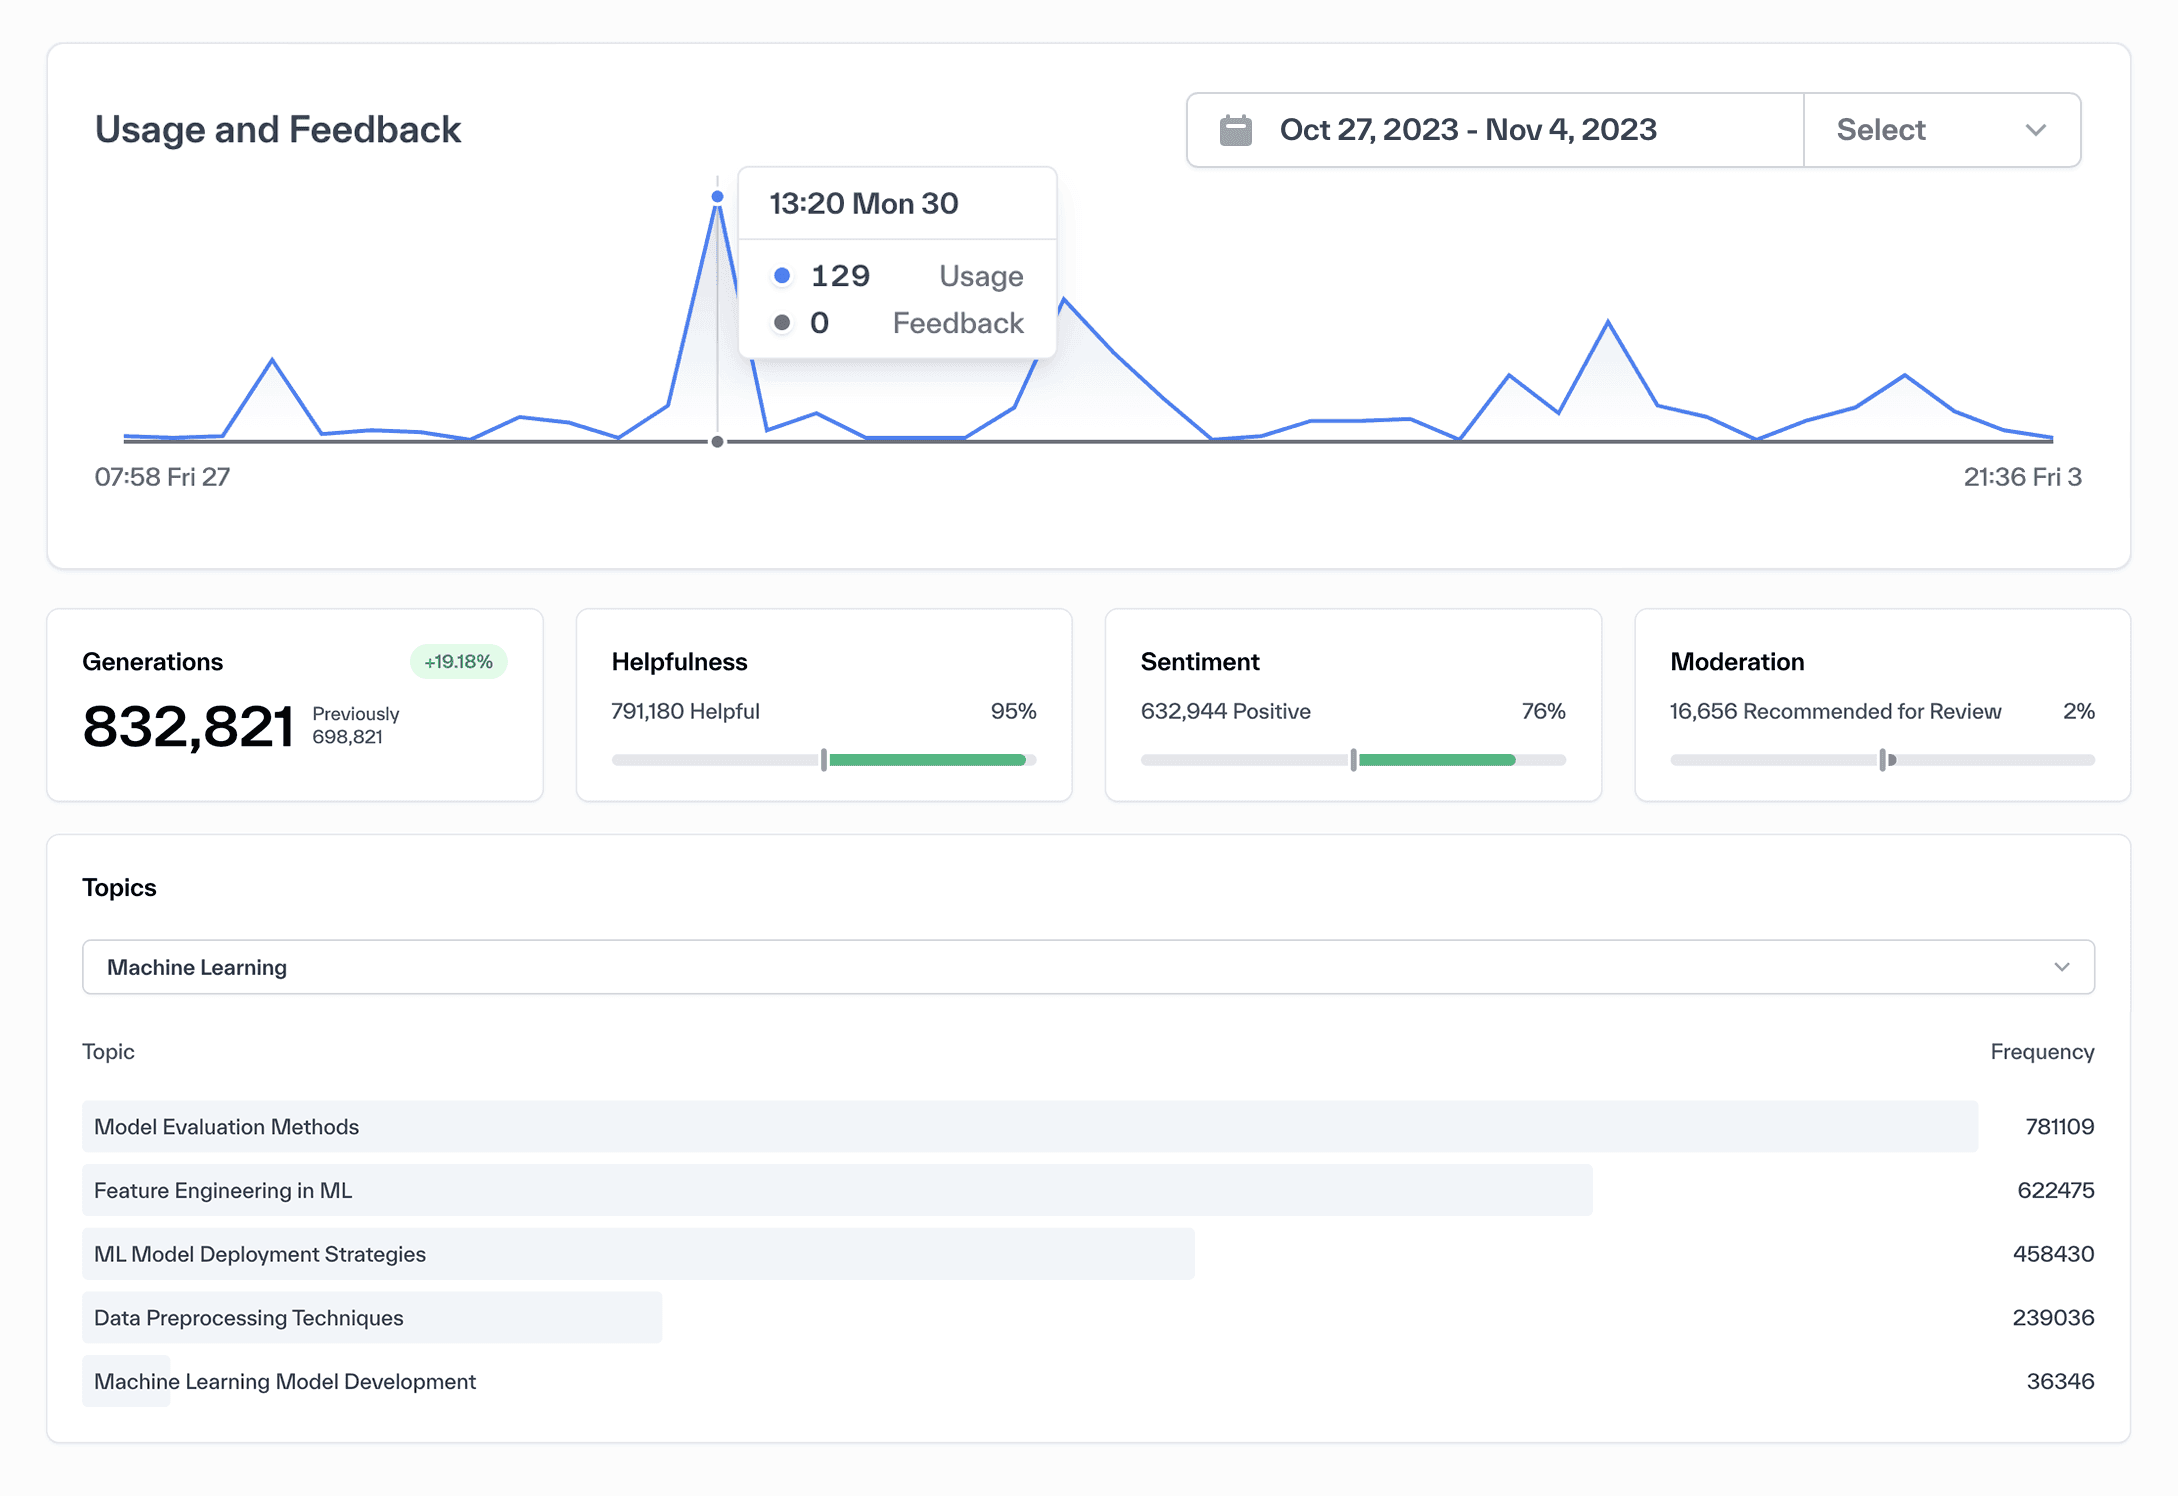Click the Sentiment 76% slider
This screenshot has width=2178, height=1496.
pyautogui.click(x=1353, y=760)
